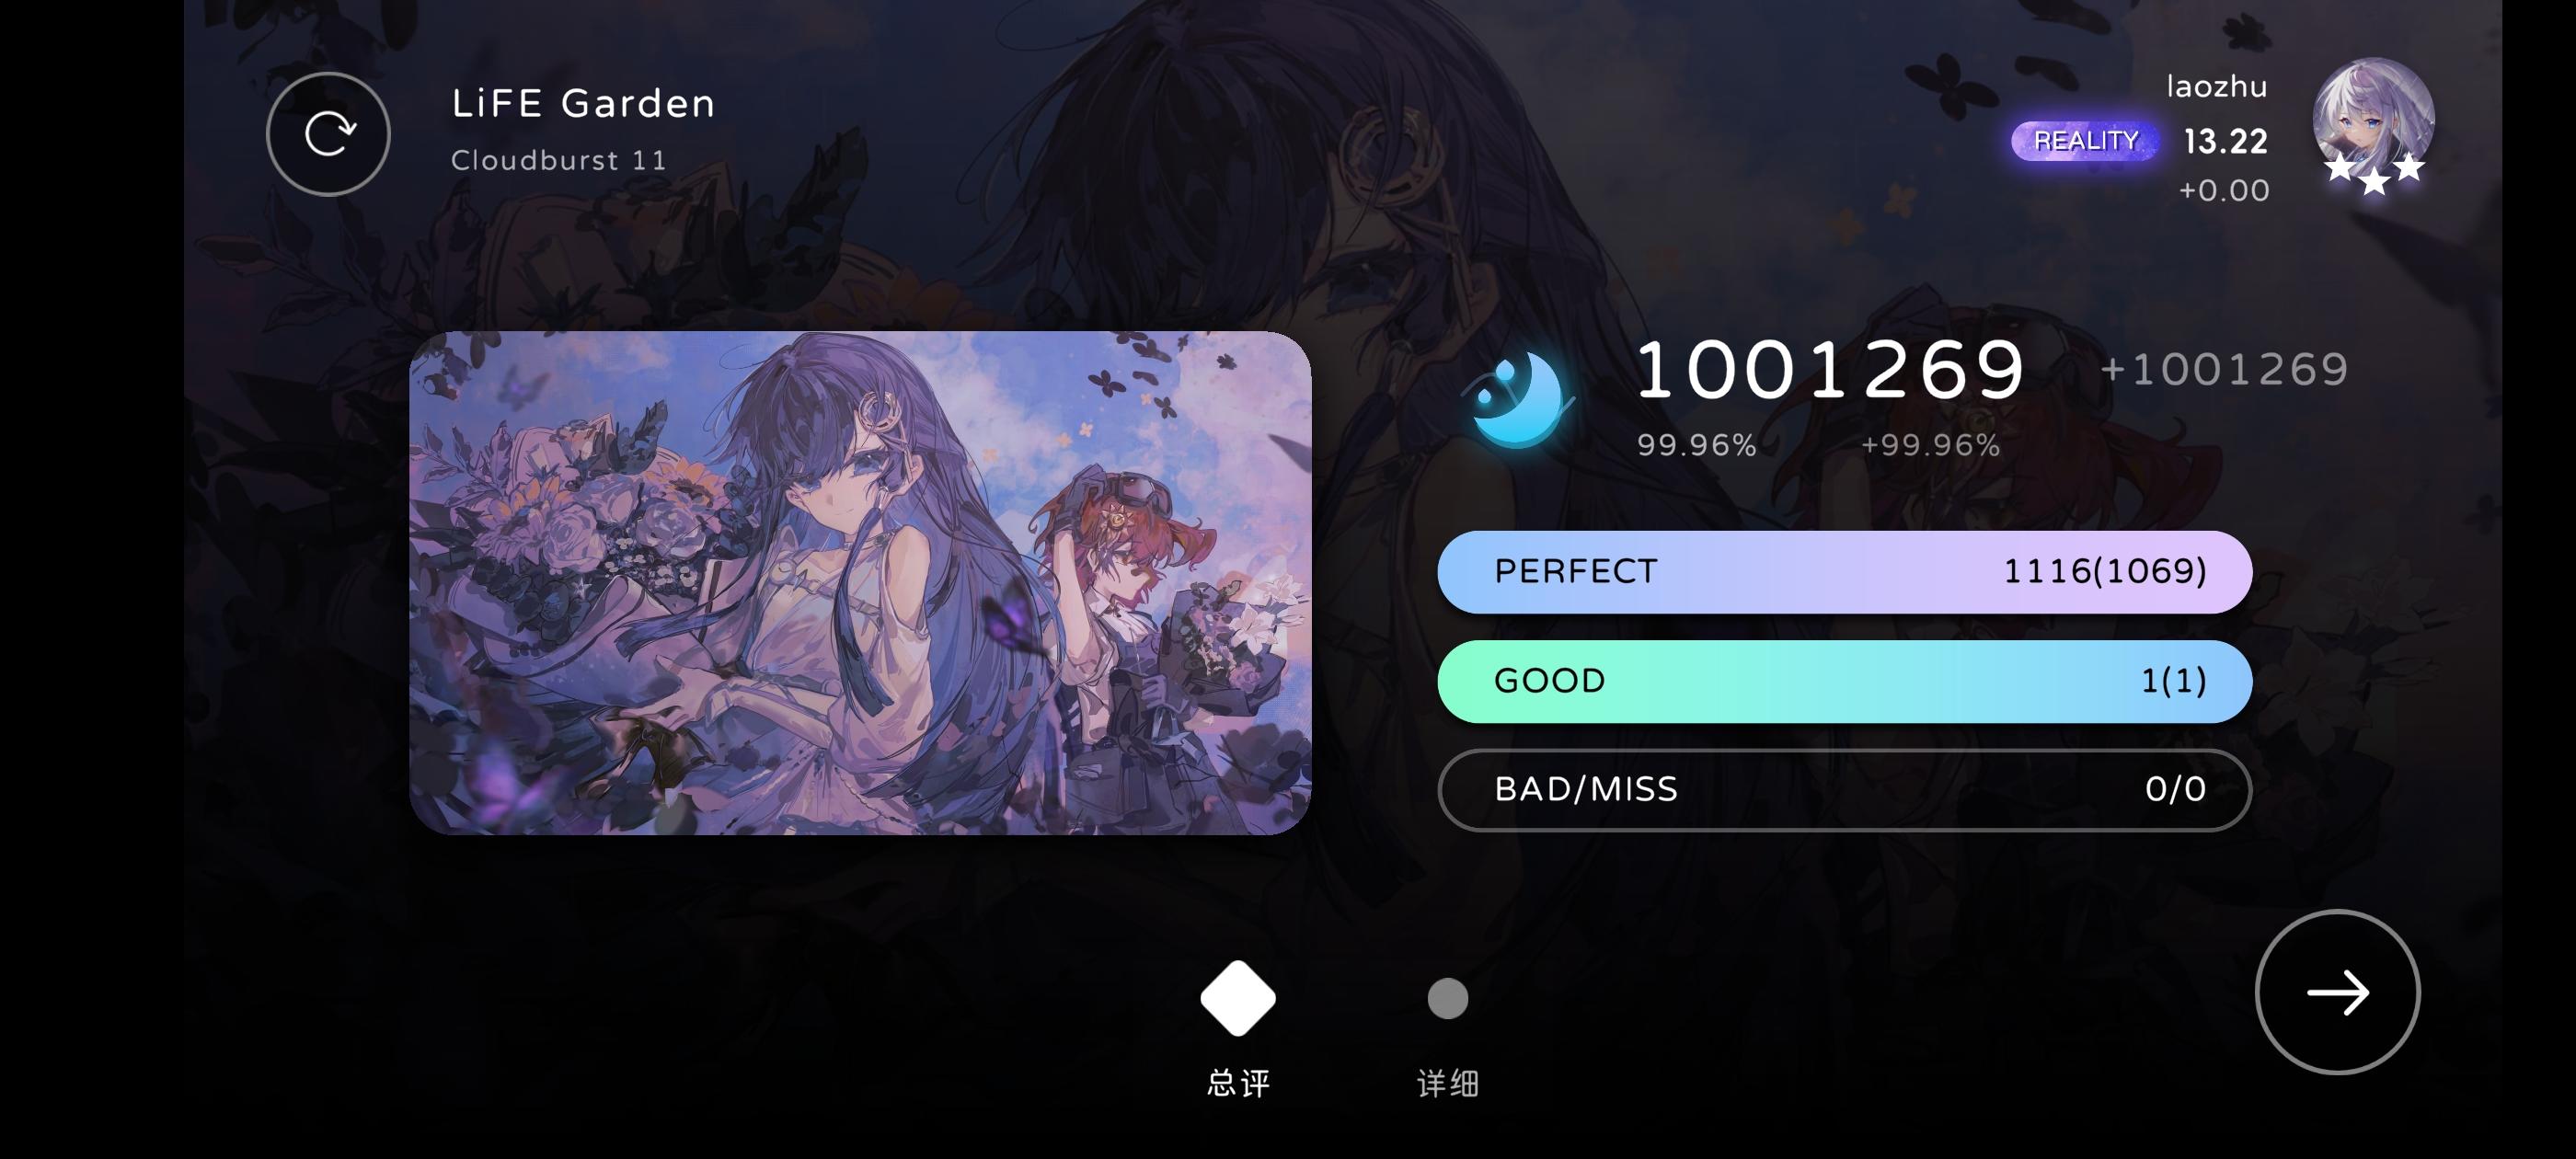Screen dimensions: 2576x1159
Task: Tap the LiFE Garden song title
Action: pos(583,104)
